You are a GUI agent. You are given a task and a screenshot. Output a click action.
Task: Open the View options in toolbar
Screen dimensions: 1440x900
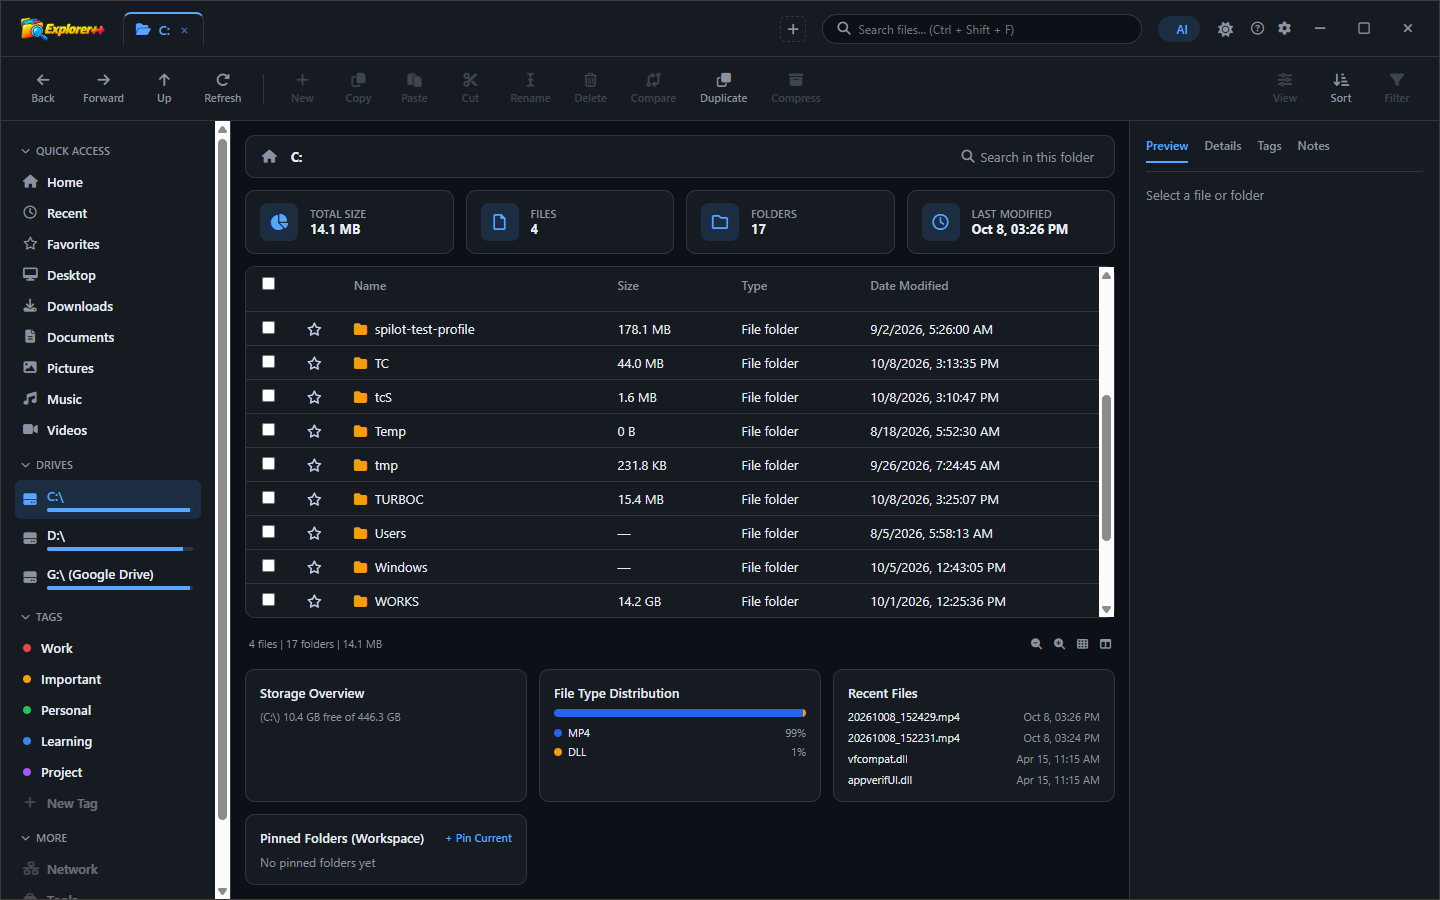pos(1285,88)
